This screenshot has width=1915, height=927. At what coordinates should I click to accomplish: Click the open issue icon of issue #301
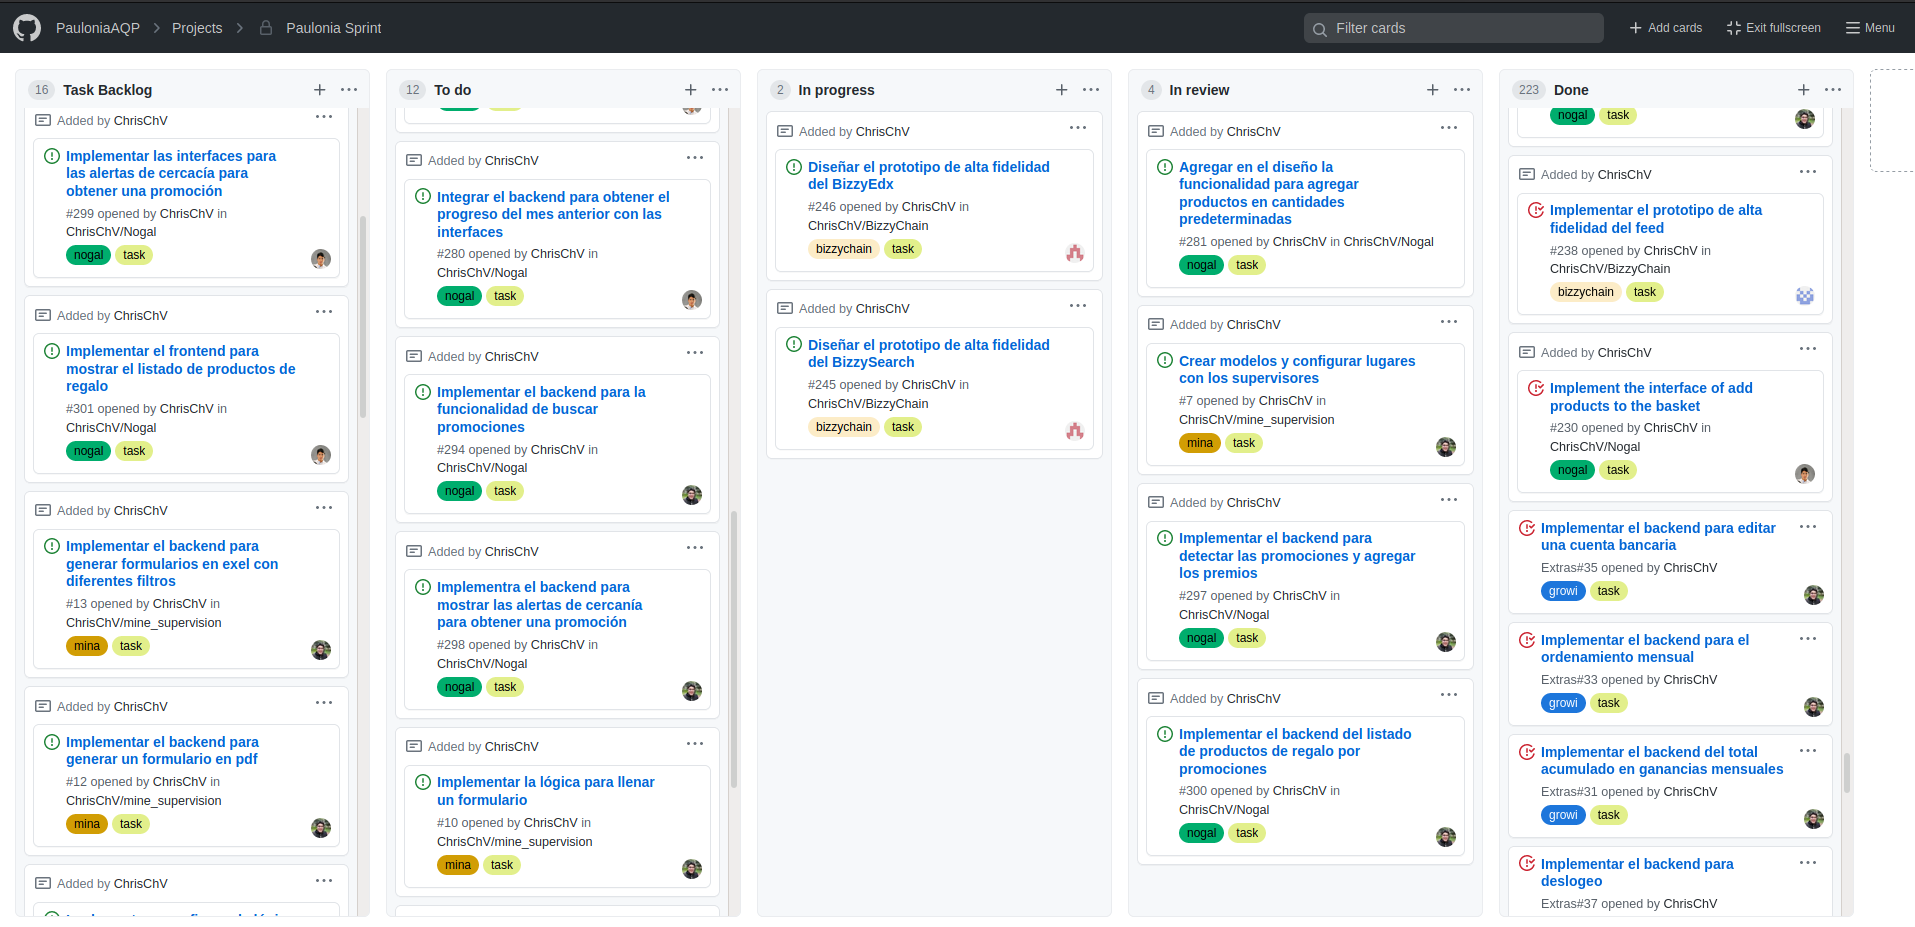point(52,351)
